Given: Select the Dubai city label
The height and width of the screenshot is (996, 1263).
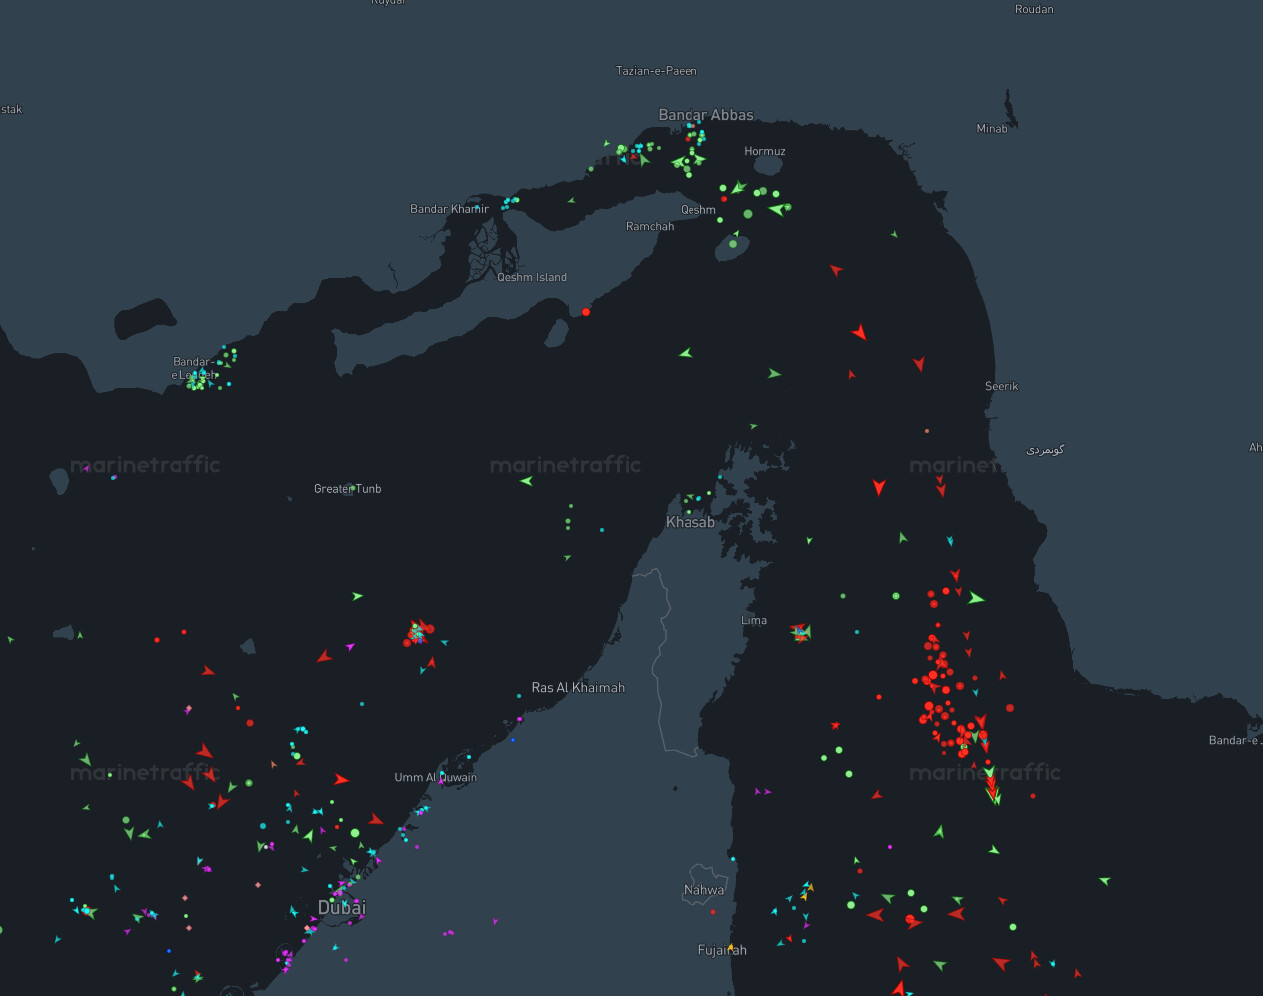Looking at the screenshot, I should [342, 907].
